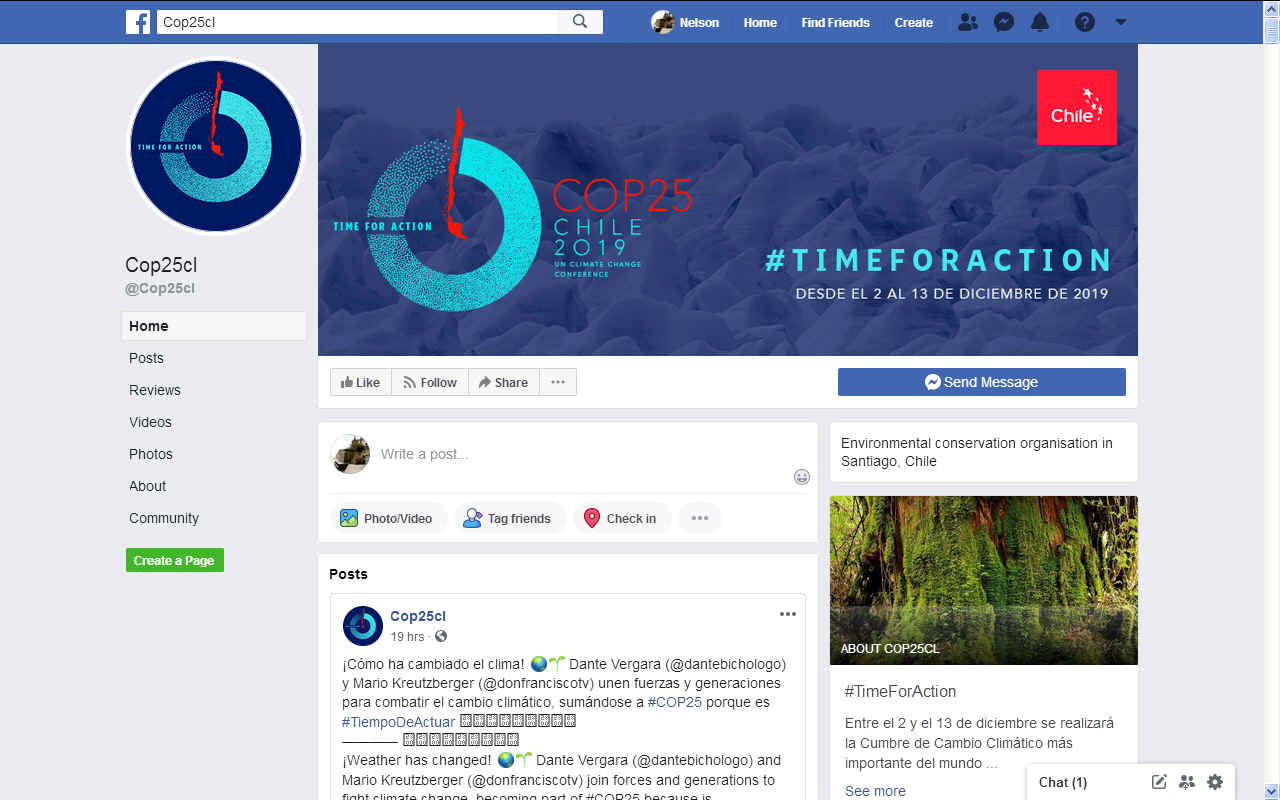Add Photo/Video to post
Screen dimensions: 1280x800
click(387, 518)
